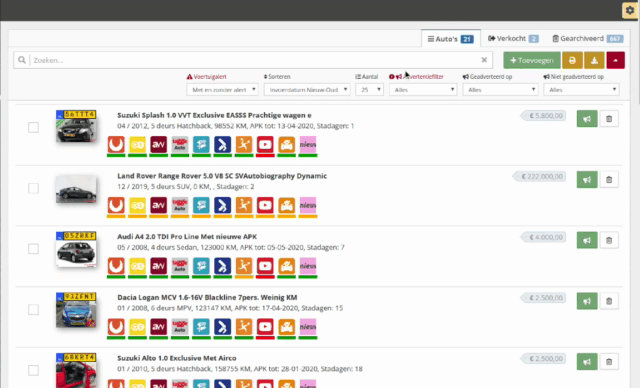Image resolution: width=640 pixels, height=388 pixels.
Task: Click the AW portal icon on the Suzuki Splash row
Action: click(x=158, y=144)
